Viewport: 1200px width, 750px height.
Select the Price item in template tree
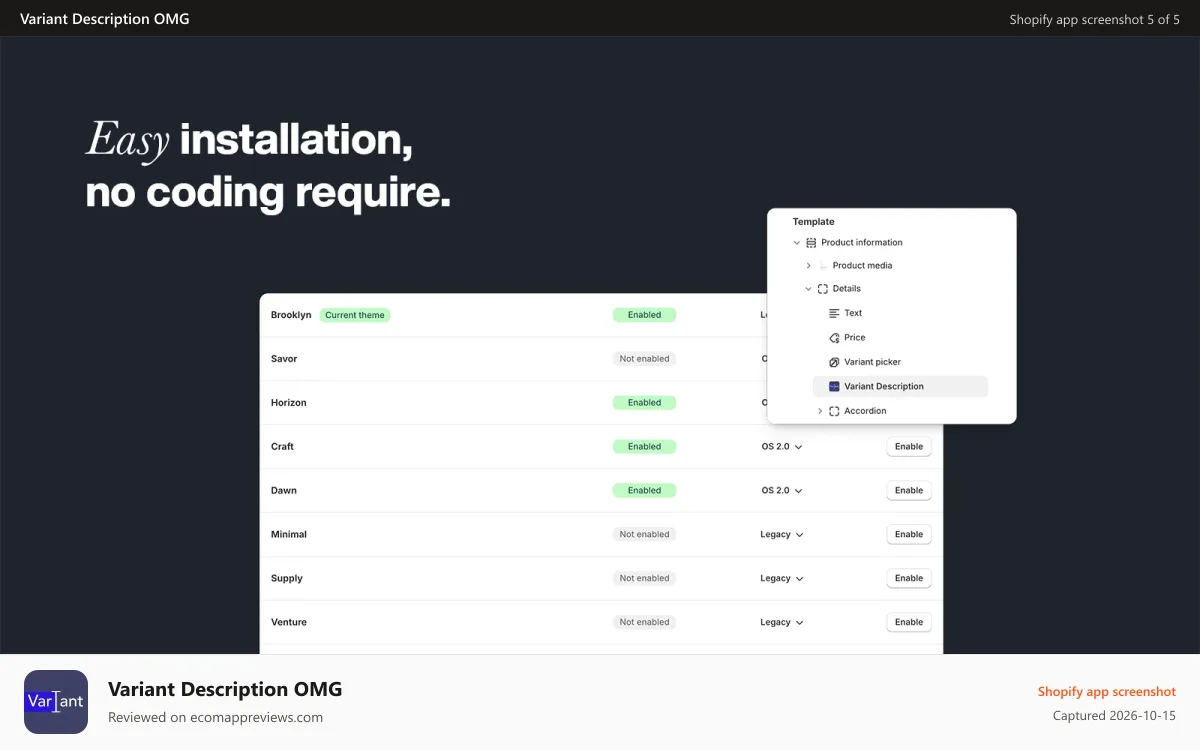click(x=855, y=338)
